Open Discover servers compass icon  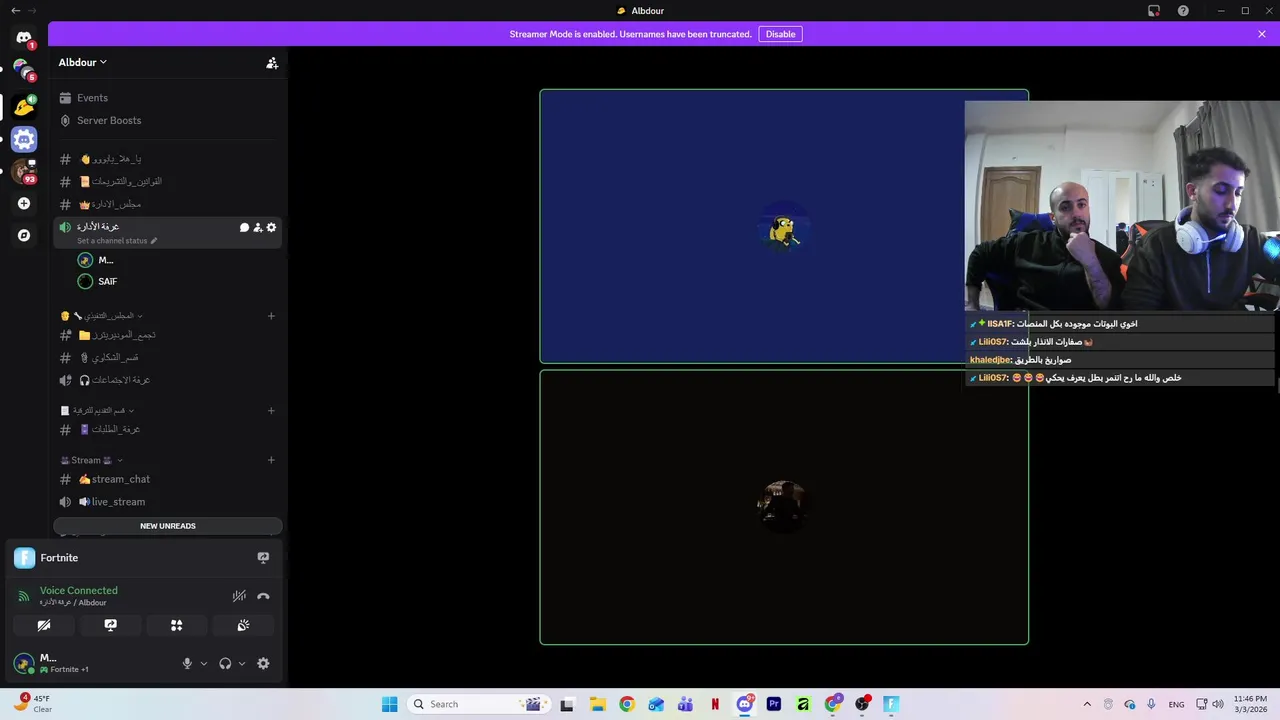[x=24, y=235]
